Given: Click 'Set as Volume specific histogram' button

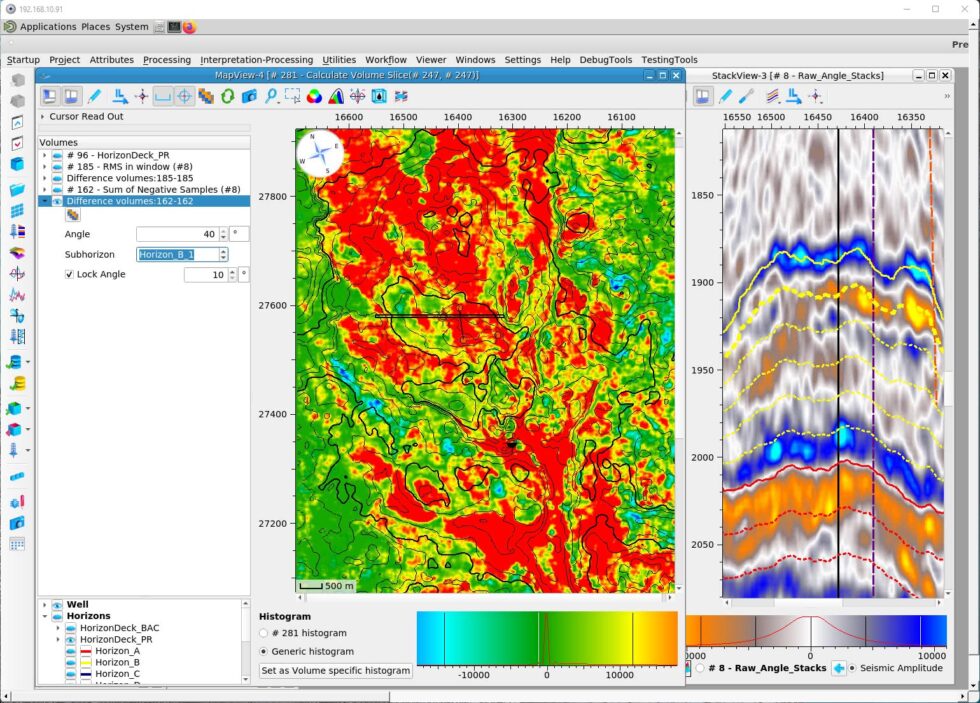Looking at the screenshot, I should (338, 670).
